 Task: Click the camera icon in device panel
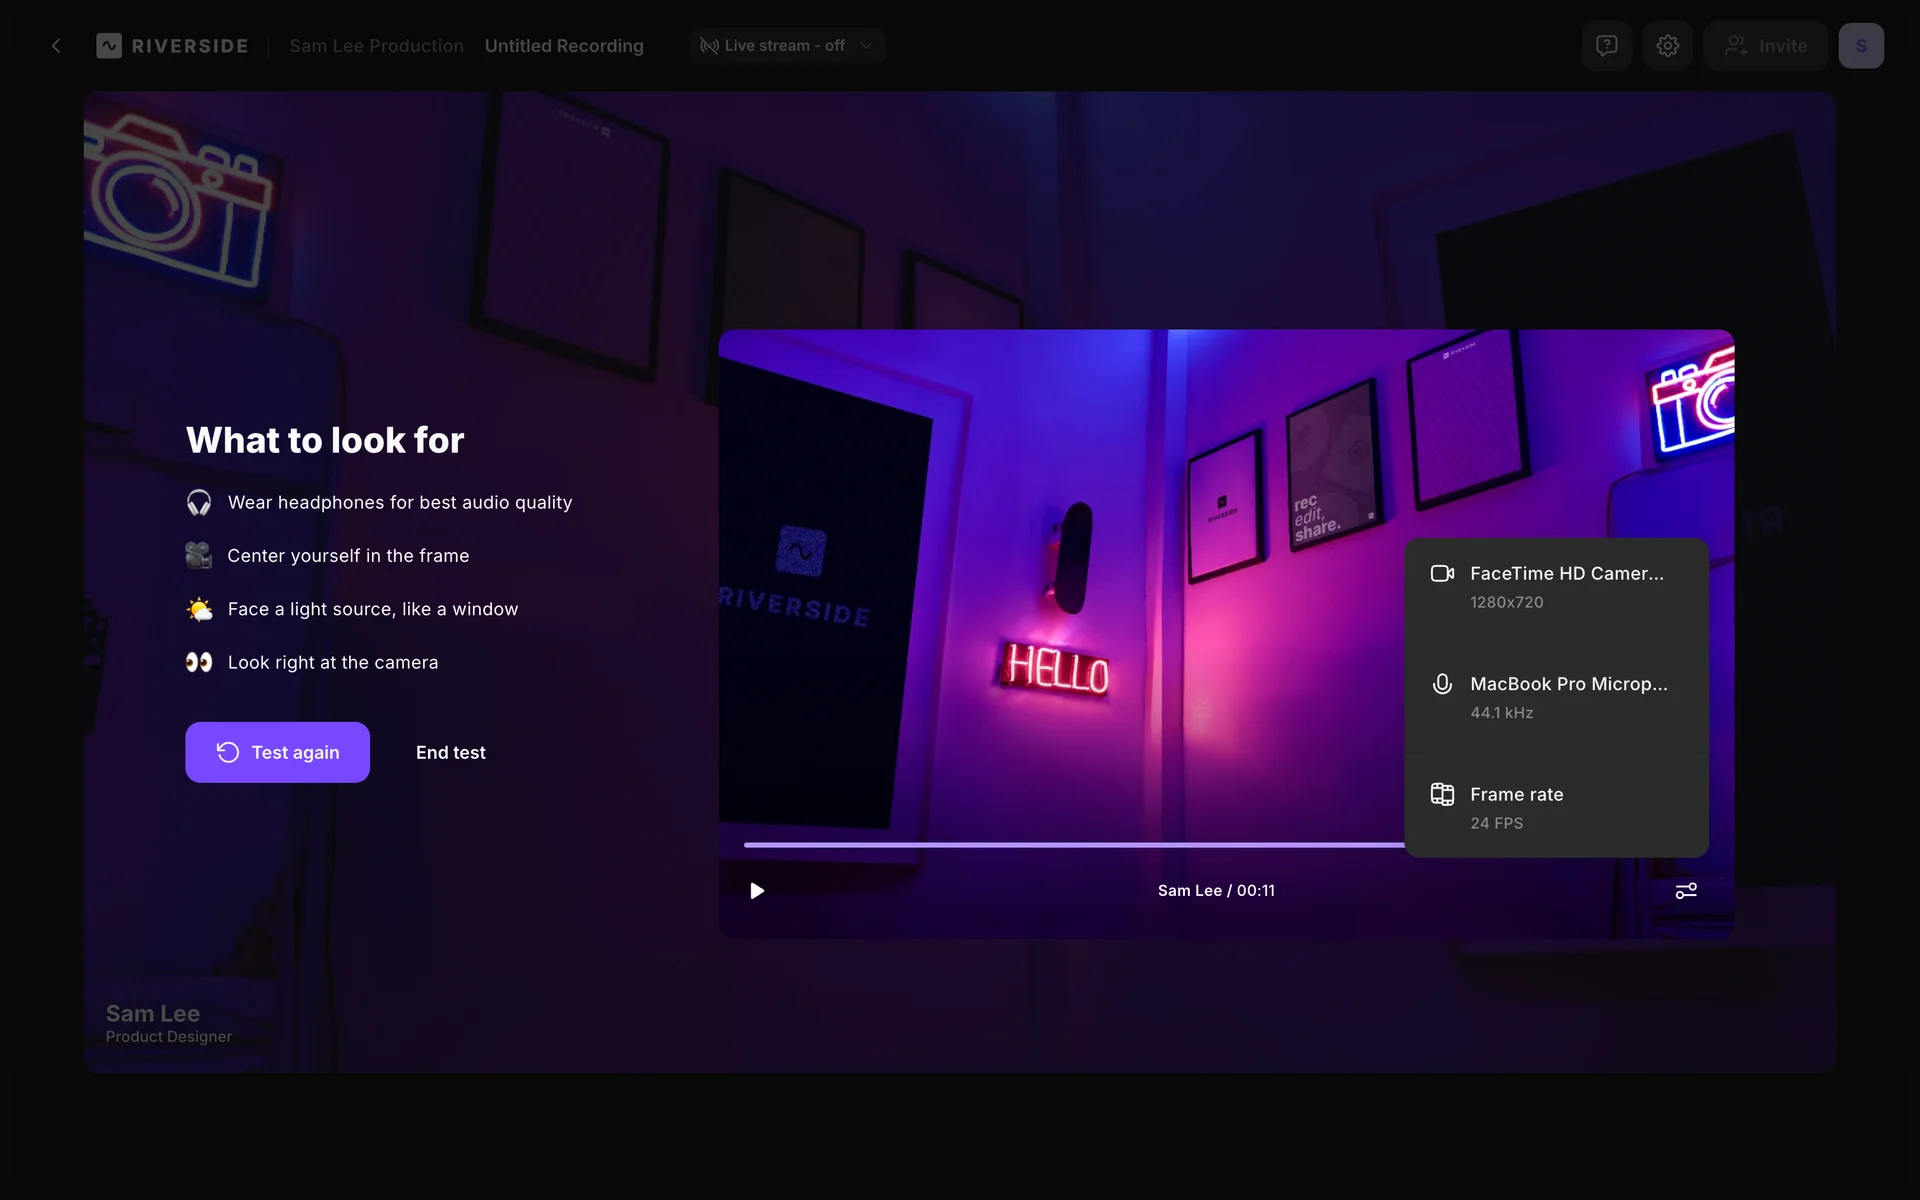click(1442, 574)
